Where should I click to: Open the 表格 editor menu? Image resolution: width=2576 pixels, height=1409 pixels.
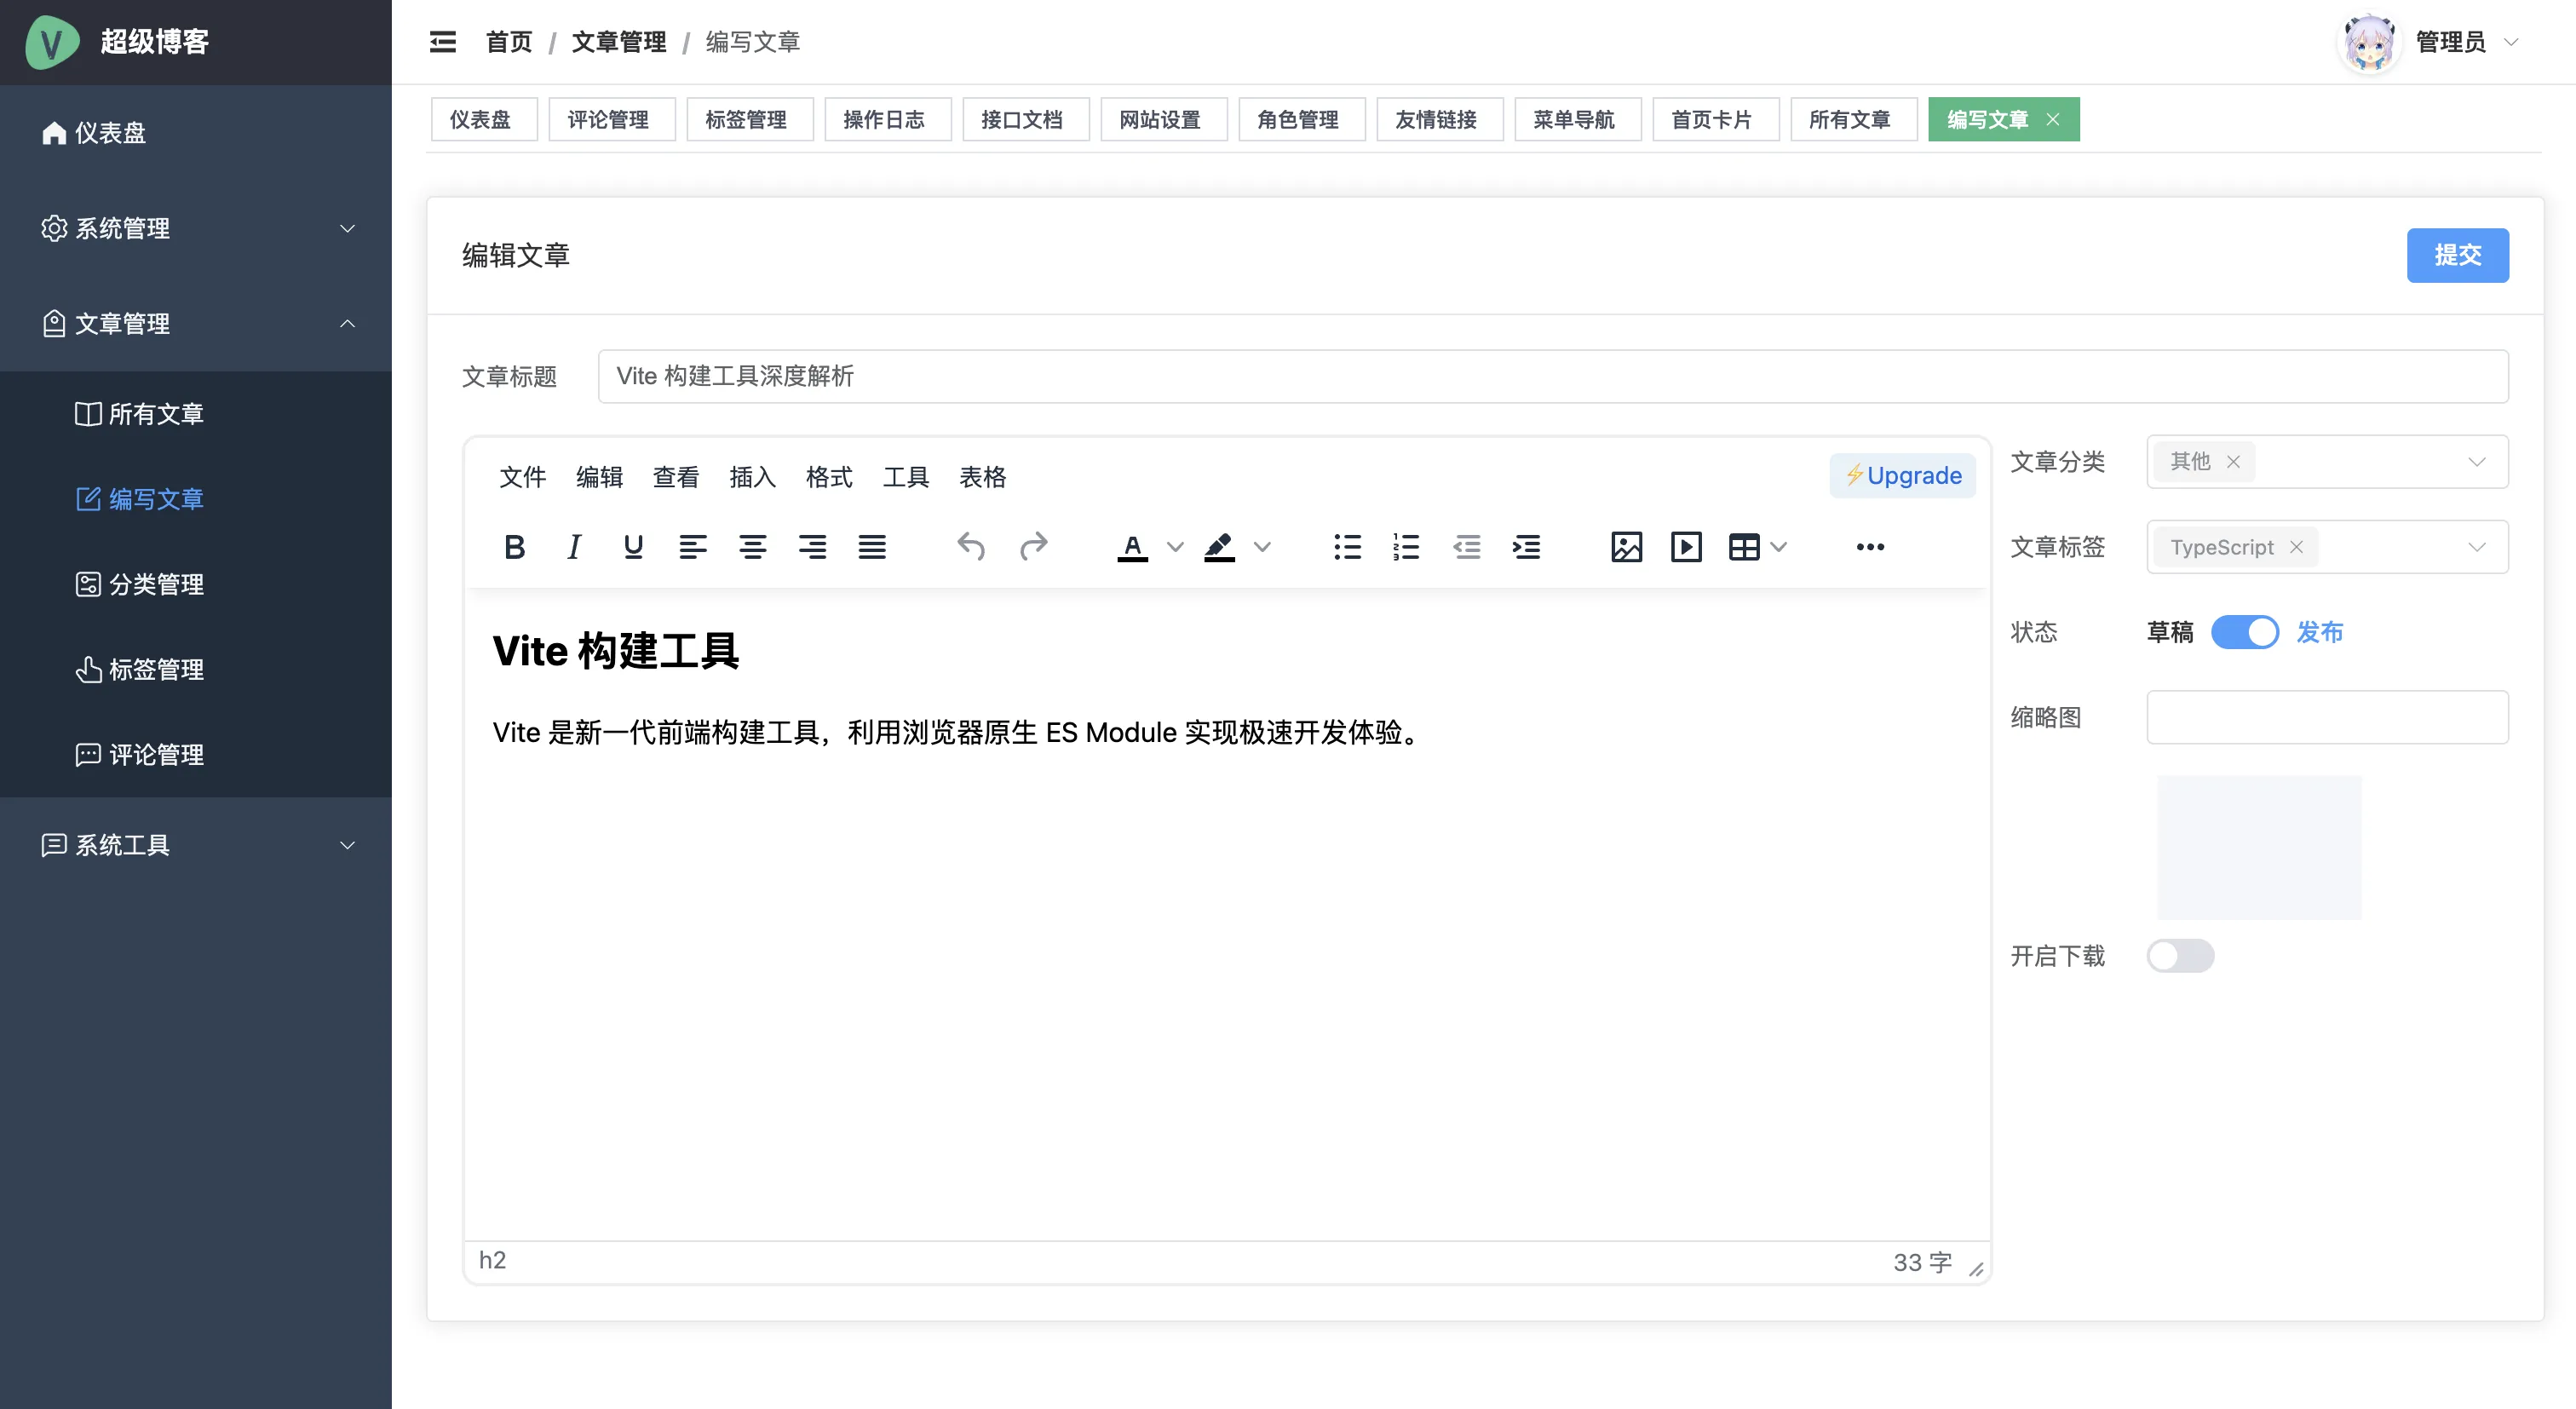tap(982, 477)
